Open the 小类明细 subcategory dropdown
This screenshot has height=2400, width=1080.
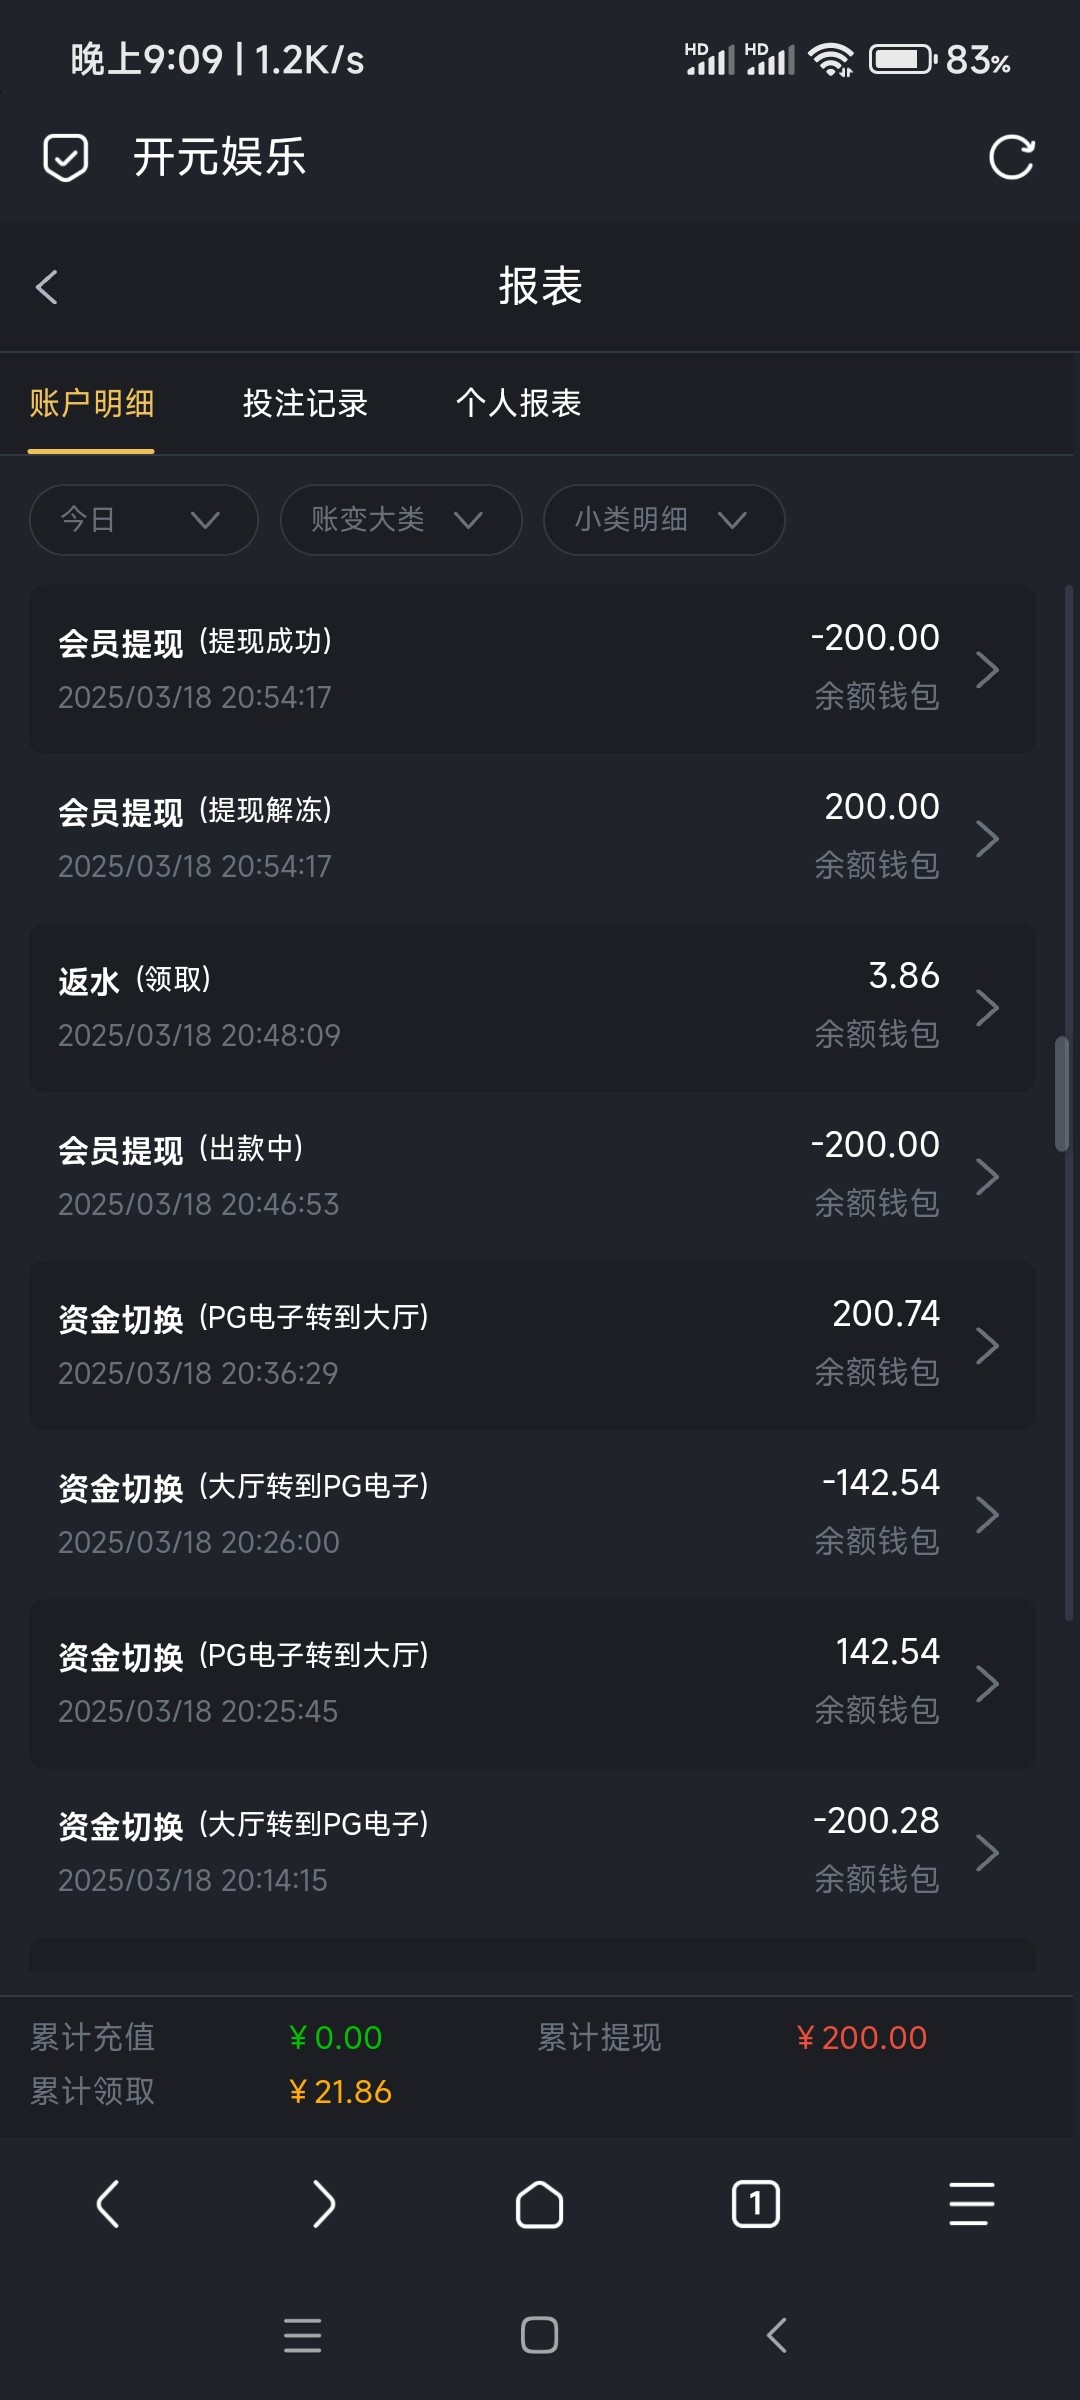pos(663,520)
